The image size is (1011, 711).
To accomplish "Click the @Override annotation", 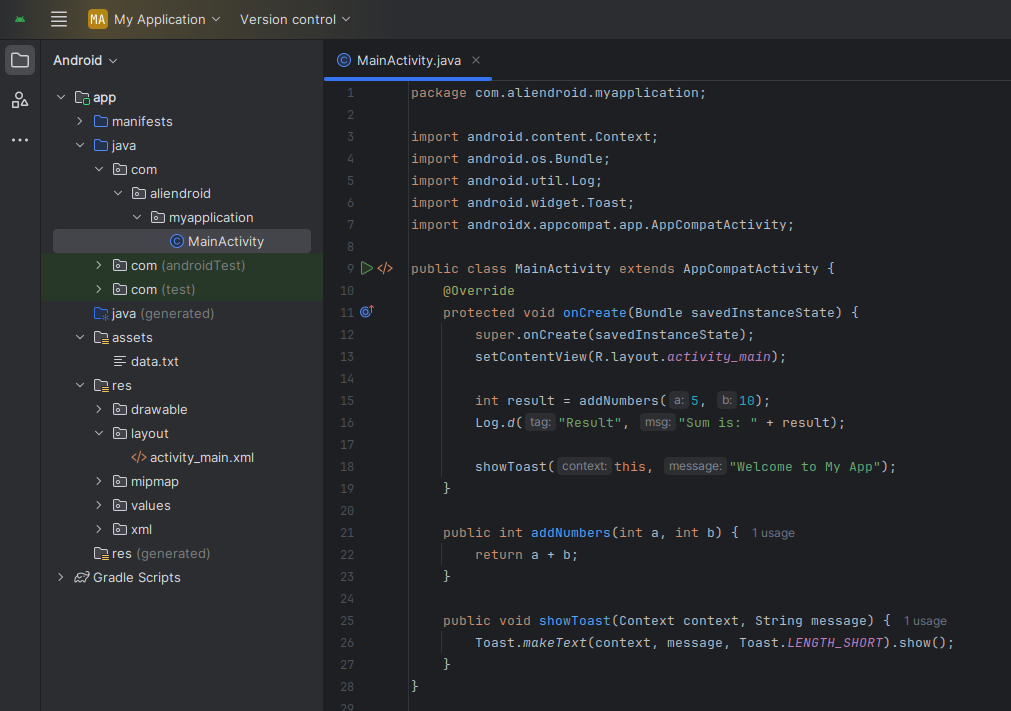I will click(478, 291).
